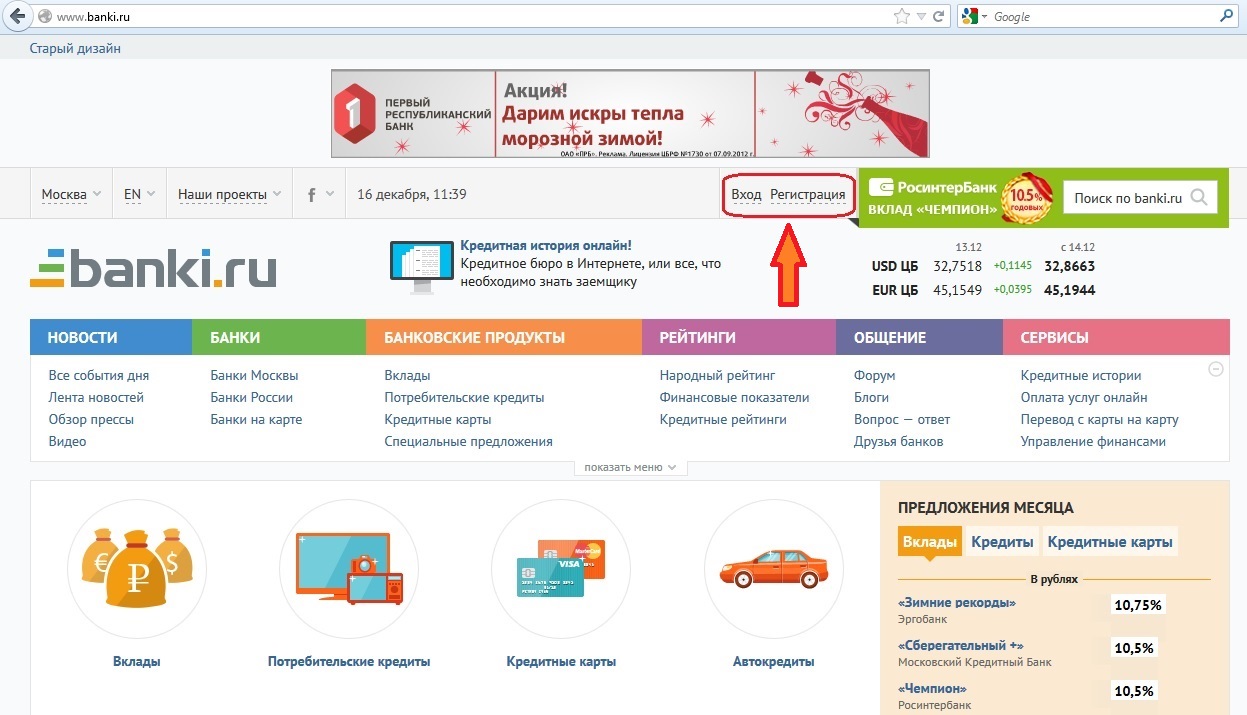Viewport: 1247px width, 715px height.
Task: Click the Google search engine icon
Action: coord(970,16)
